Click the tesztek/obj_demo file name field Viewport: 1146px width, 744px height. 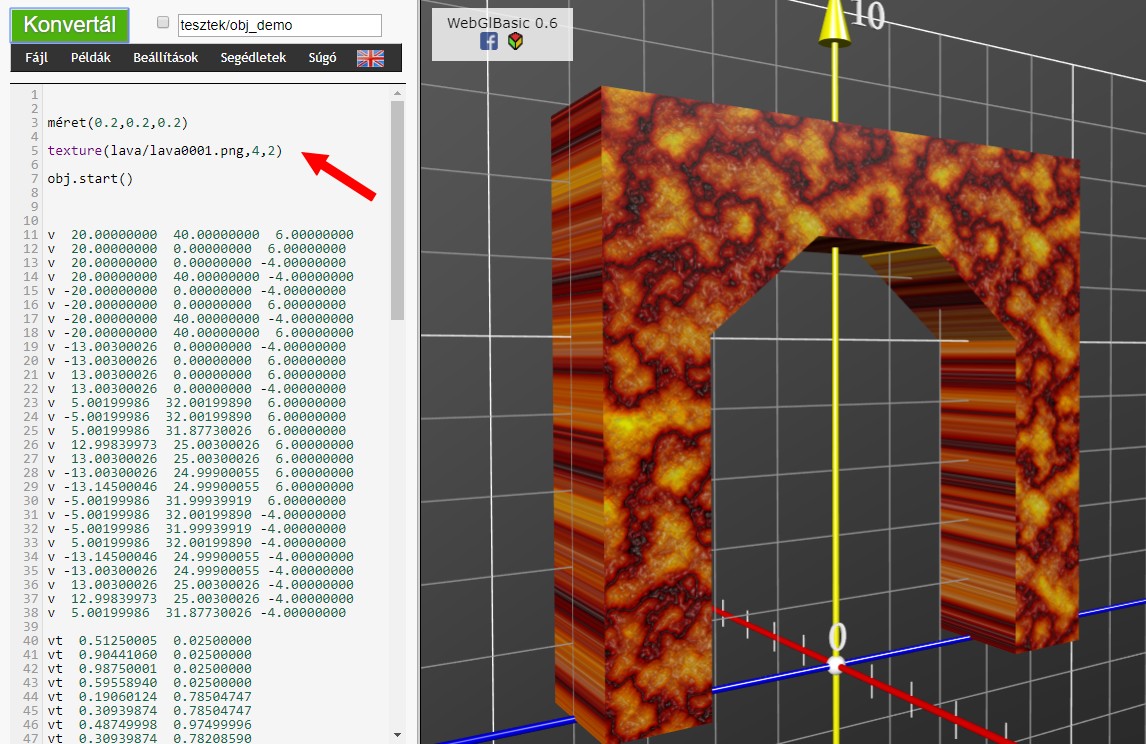point(279,25)
